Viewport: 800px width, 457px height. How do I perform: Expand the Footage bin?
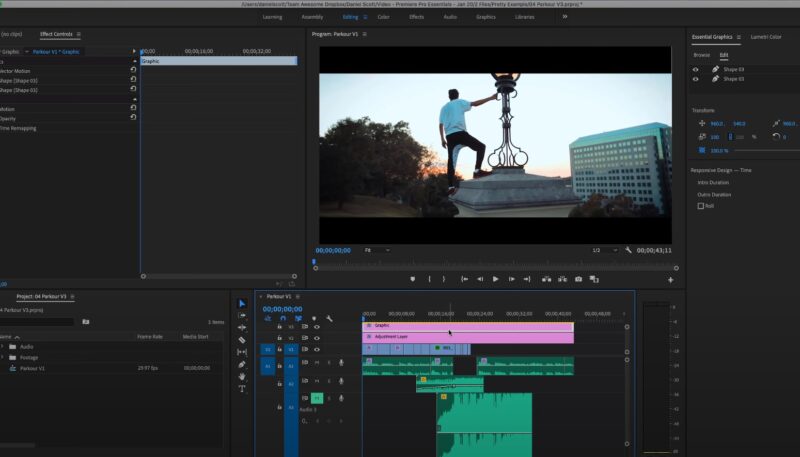pos(3,358)
